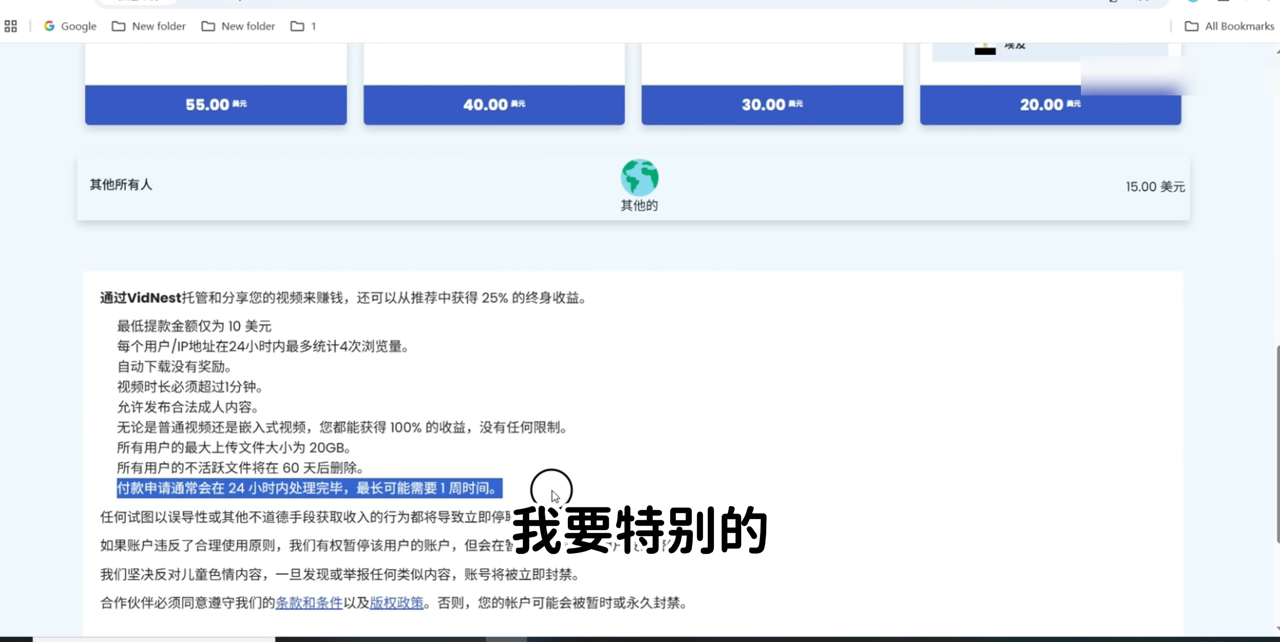Click the 100% 的收益 embedded video line
The height and width of the screenshot is (642, 1280).
point(343,427)
